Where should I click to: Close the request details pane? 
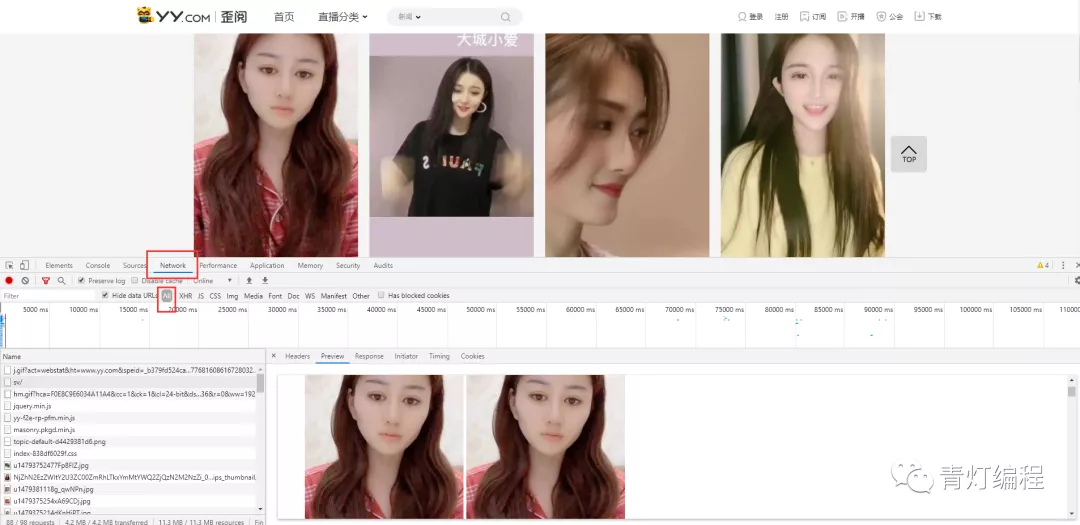coord(273,356)
